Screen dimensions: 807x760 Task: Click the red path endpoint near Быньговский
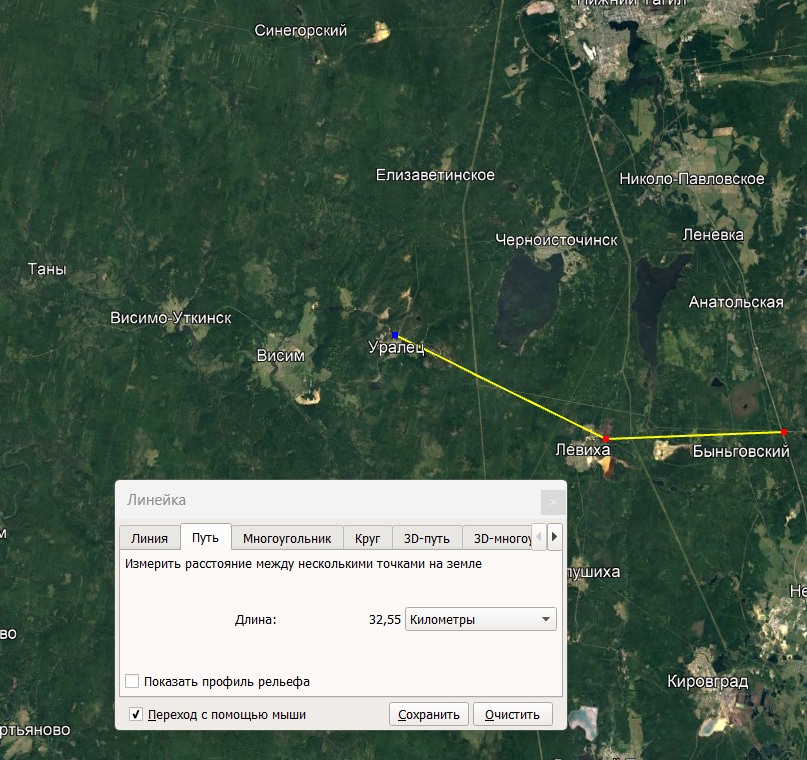pos(784,432)
